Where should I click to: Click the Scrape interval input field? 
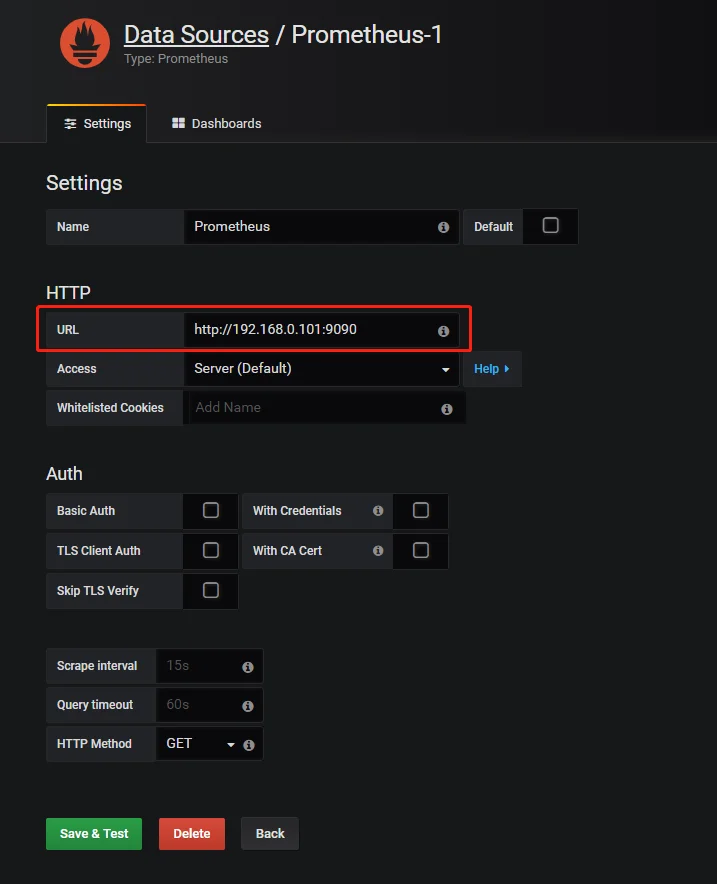point(209,666)
